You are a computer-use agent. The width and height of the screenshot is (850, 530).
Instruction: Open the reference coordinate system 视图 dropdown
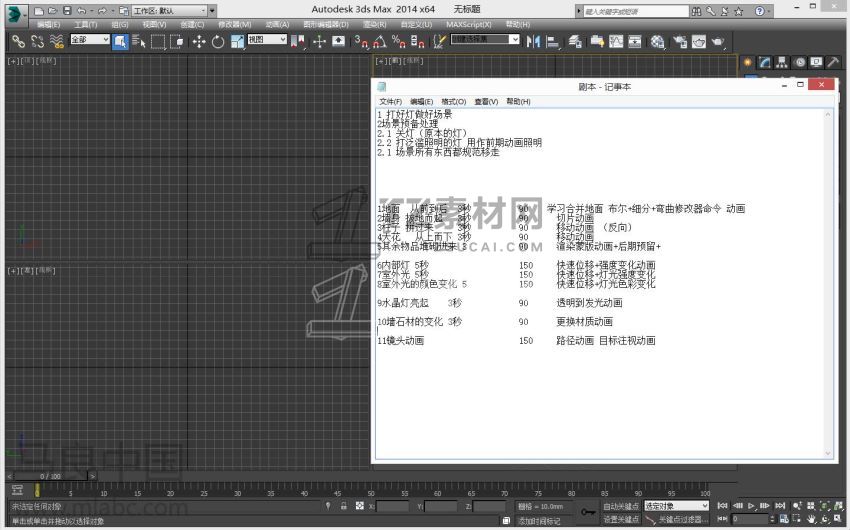coord(266,40)
